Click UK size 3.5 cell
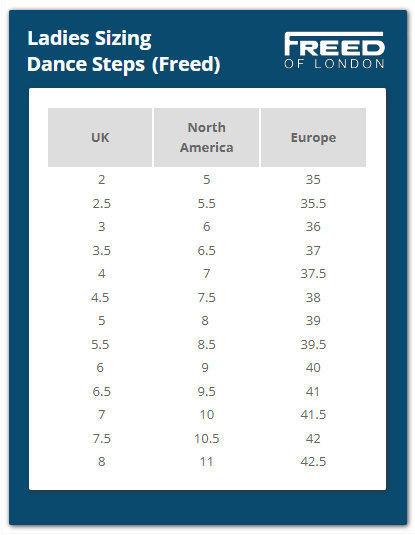Viewport: 415px width, 535px height. tap(101, 250)
